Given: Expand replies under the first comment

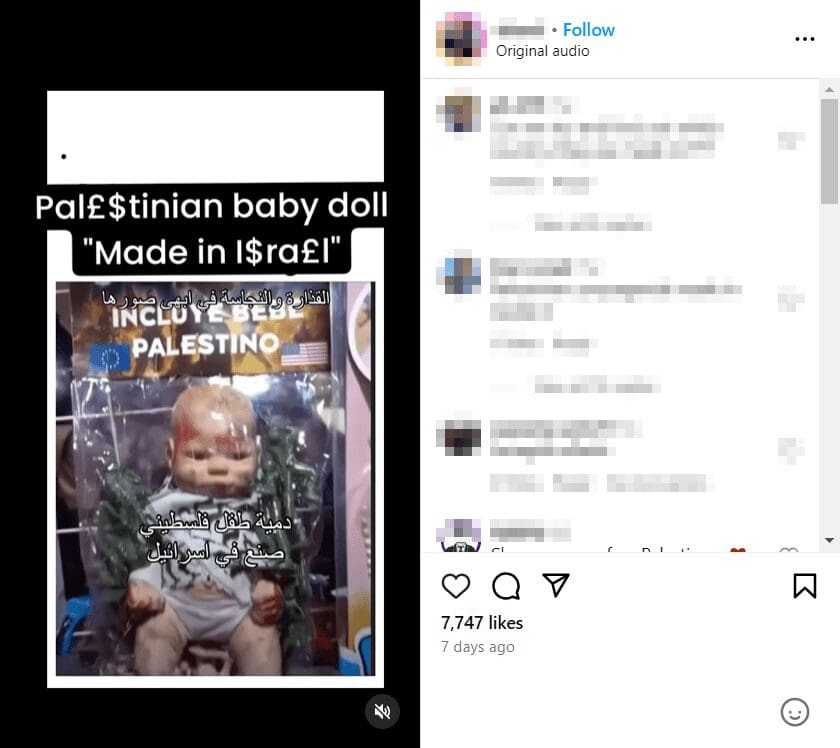Looking at the screenshot, I should point(592,223).
